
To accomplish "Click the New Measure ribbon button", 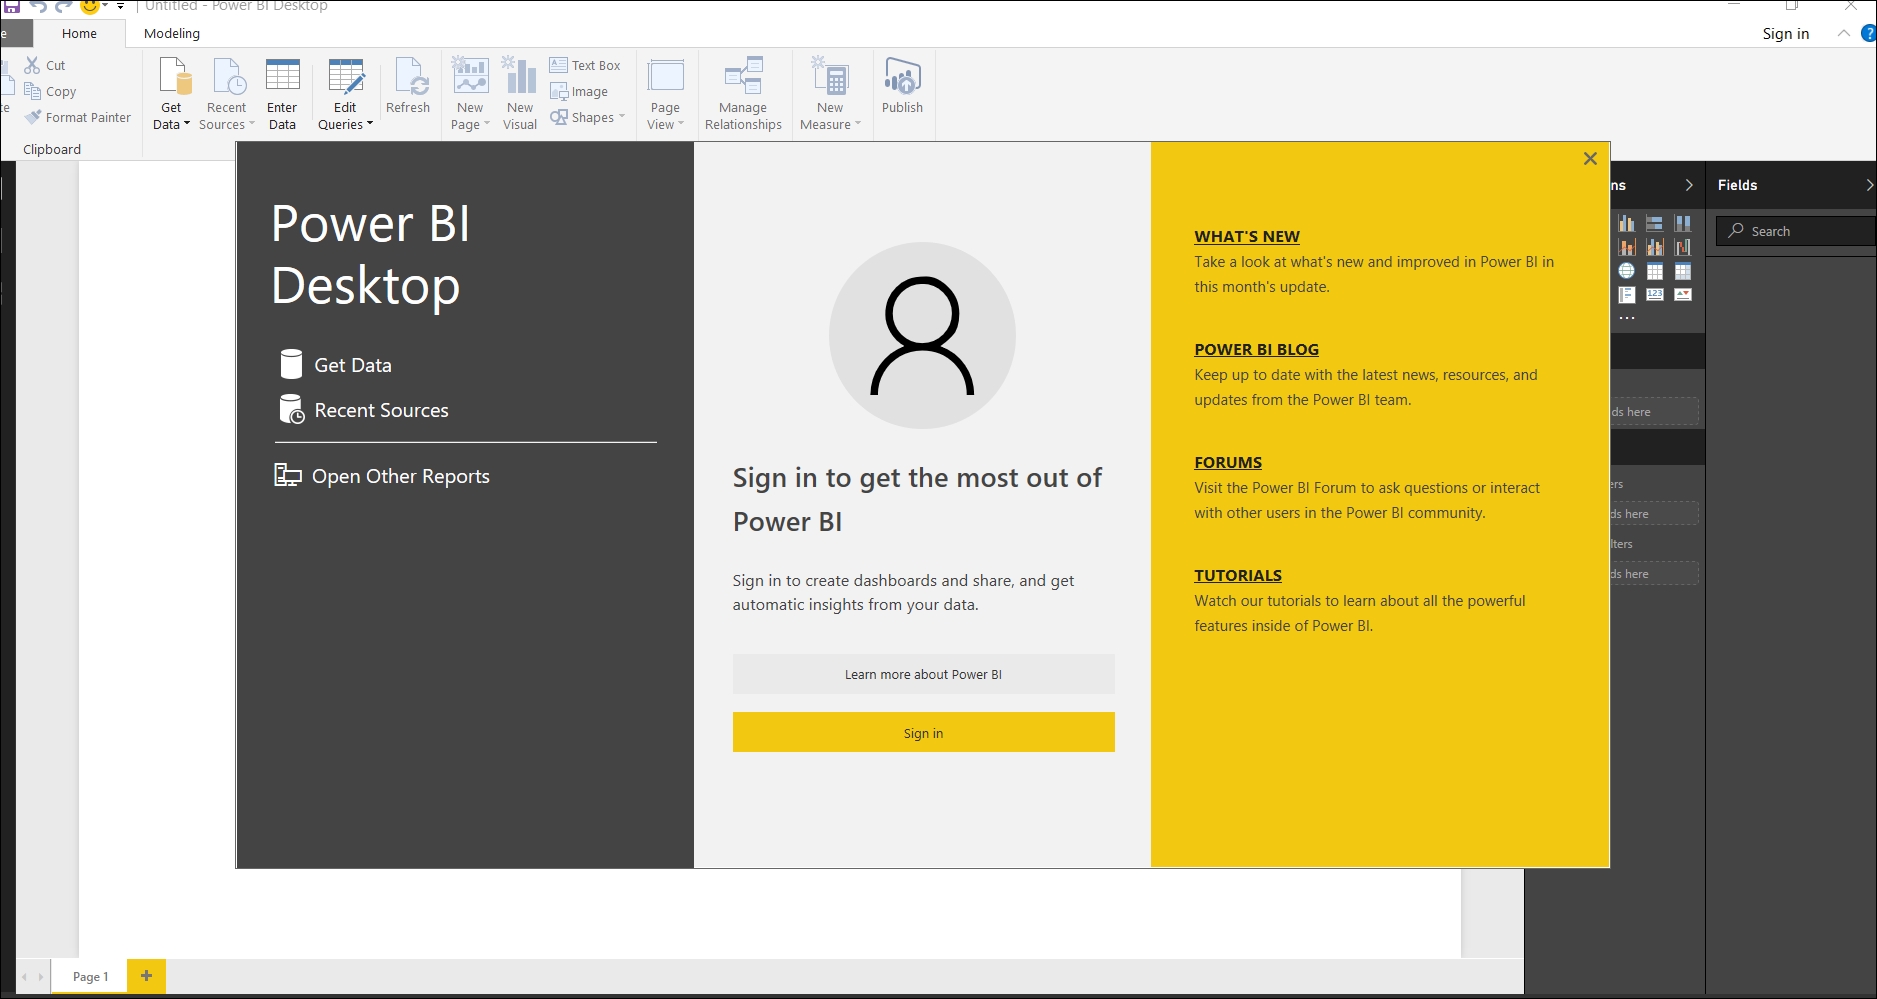I will pyautogui.click(x=830, y=94).
